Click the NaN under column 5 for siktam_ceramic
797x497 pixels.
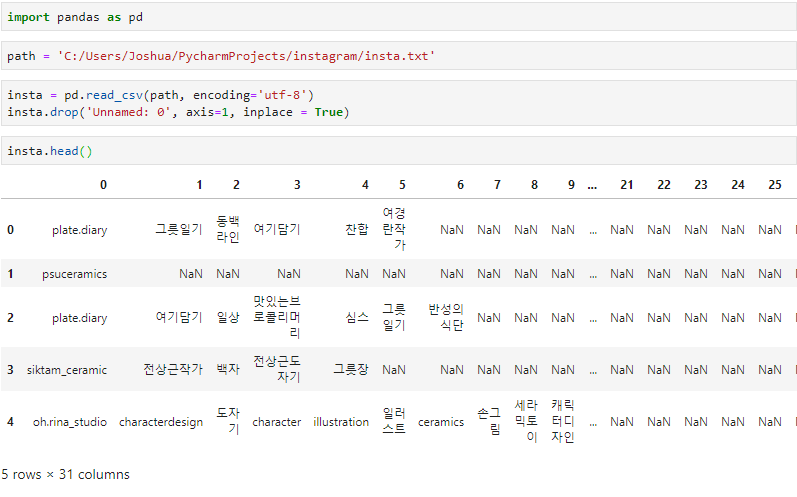[x=394, y=370]
